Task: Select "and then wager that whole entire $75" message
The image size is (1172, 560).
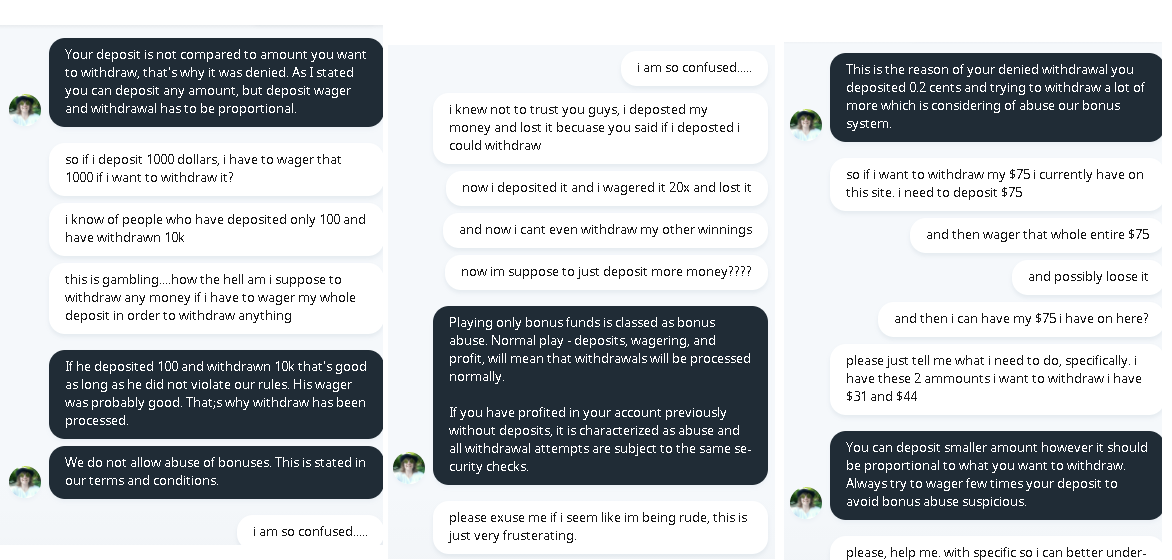Action: coord(1037,235)
